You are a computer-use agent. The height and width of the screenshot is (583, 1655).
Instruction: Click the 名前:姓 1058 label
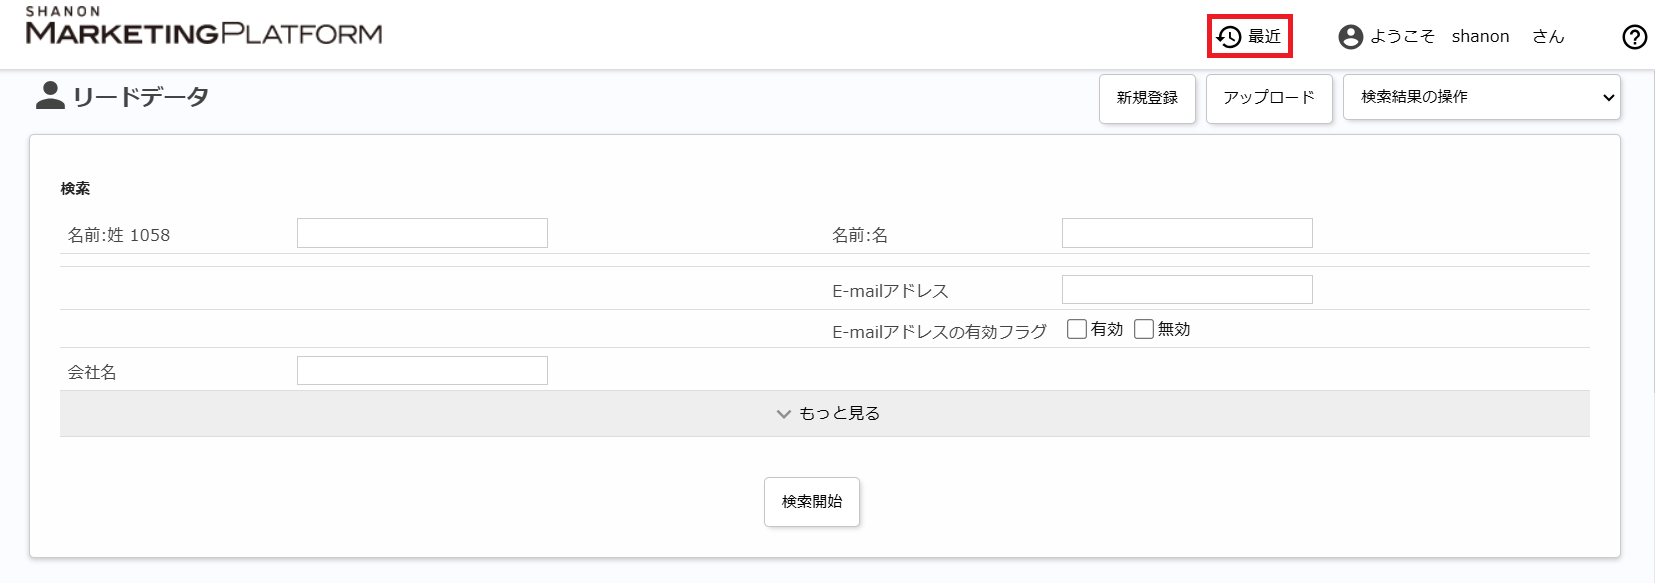click(118, 235)
